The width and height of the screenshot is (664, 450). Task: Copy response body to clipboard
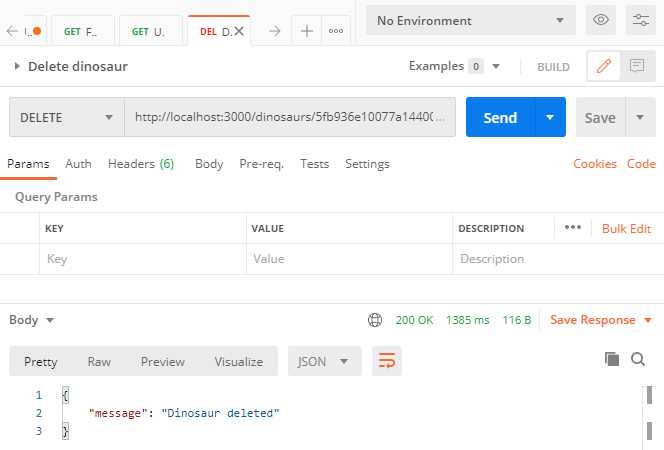[612, 359]
